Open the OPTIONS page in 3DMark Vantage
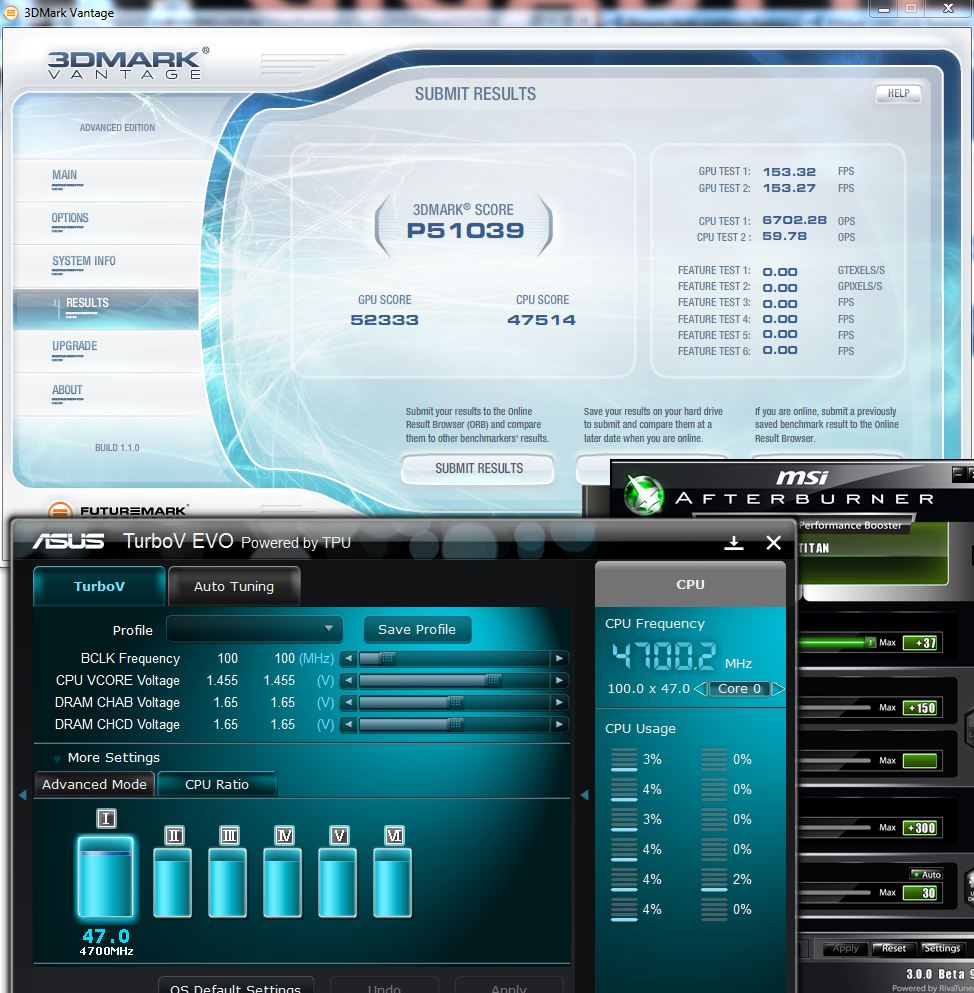This screenshot has height=993, width=974. click(70, 218)
